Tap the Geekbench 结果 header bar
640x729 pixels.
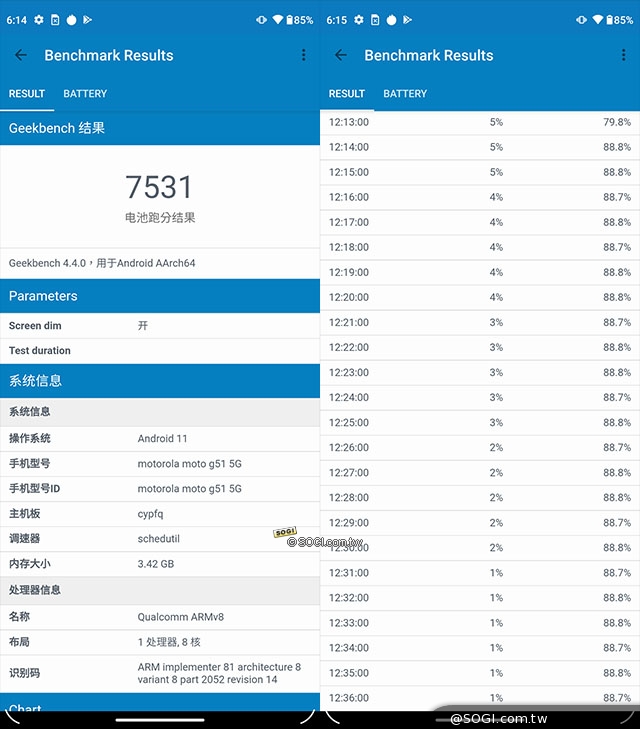160,128
